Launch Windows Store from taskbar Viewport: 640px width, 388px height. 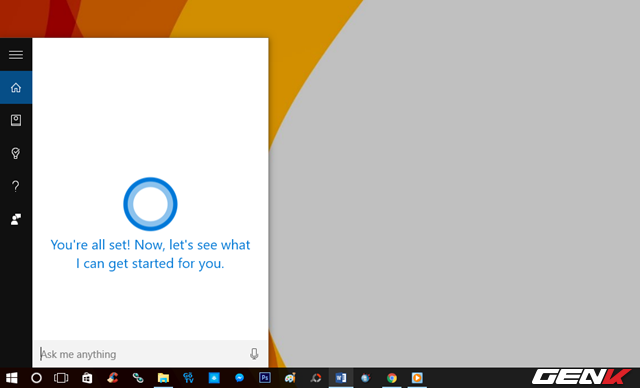coord(87,378)
